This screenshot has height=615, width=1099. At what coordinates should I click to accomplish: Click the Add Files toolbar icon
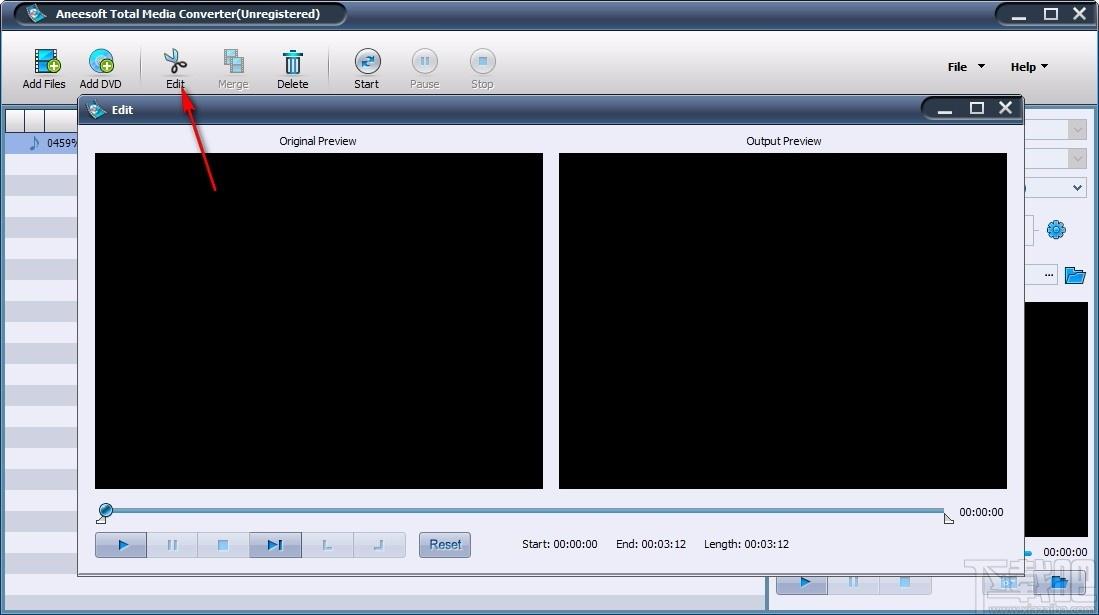click(x=46, y=62)
